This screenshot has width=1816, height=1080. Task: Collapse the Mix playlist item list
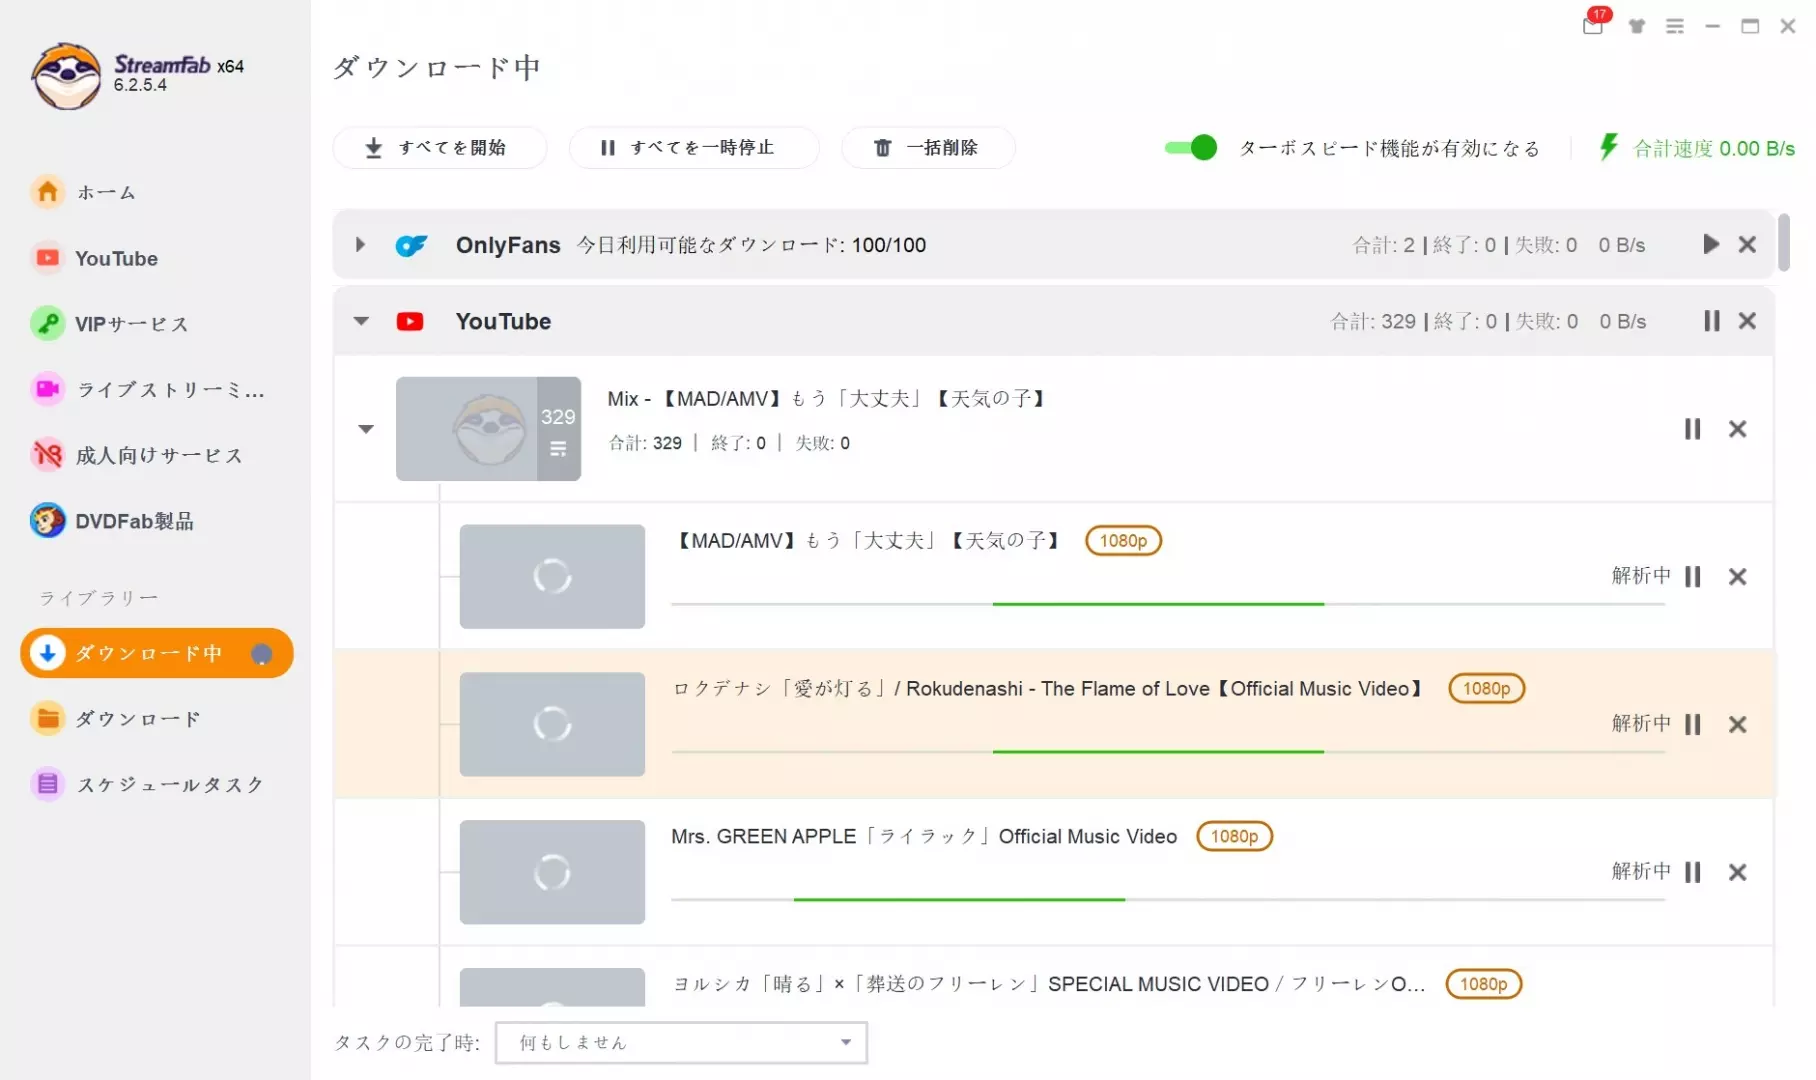tap(366, 429)
